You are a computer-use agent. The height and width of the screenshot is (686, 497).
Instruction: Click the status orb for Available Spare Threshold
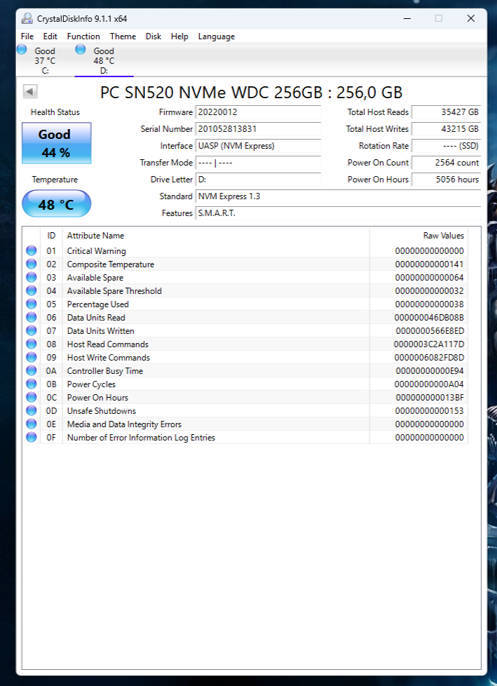pyautogui.click(x=31, y=290)
